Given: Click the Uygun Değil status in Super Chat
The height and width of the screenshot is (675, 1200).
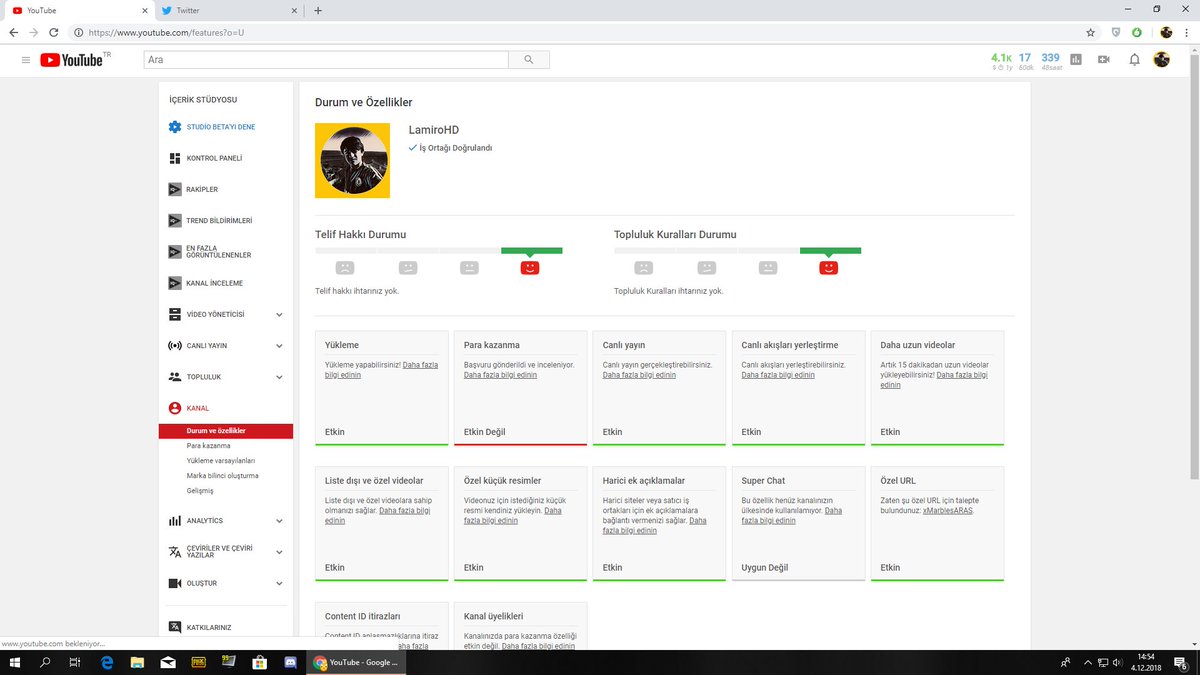Looking at the screenshot, I should click(765, 567).
